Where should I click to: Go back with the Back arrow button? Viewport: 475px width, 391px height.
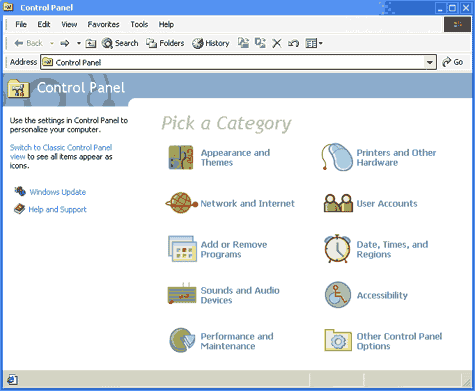pyautogui.click(x=28, y=43)
